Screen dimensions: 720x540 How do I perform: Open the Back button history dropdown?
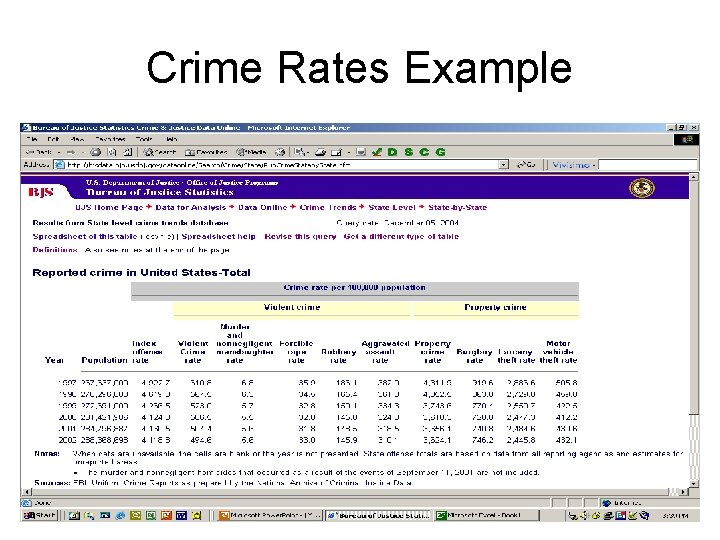59,152
